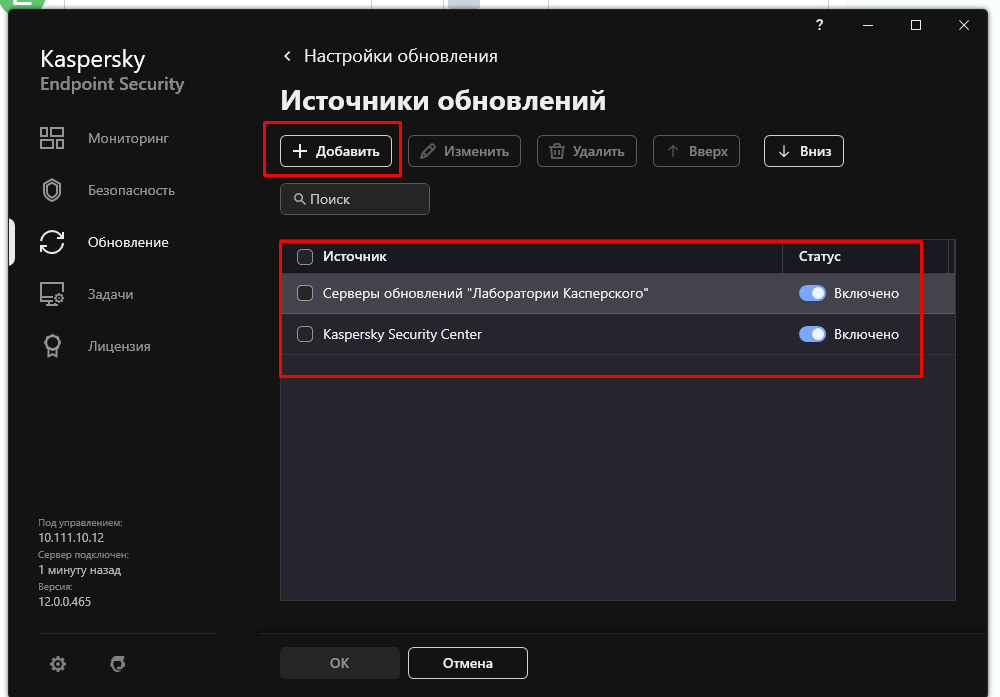Open the Задачи monitor icon
The height and width of the screenshot is (697, 1000).
(x=52, y=294)
